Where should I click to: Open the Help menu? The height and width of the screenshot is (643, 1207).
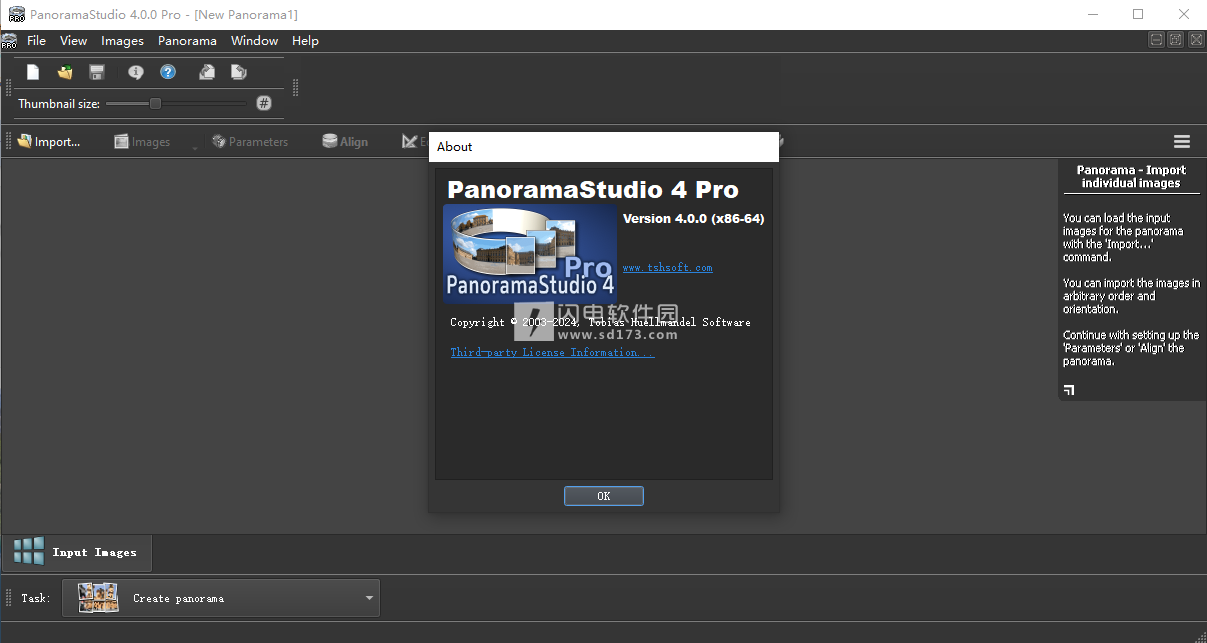pos(305,41)
